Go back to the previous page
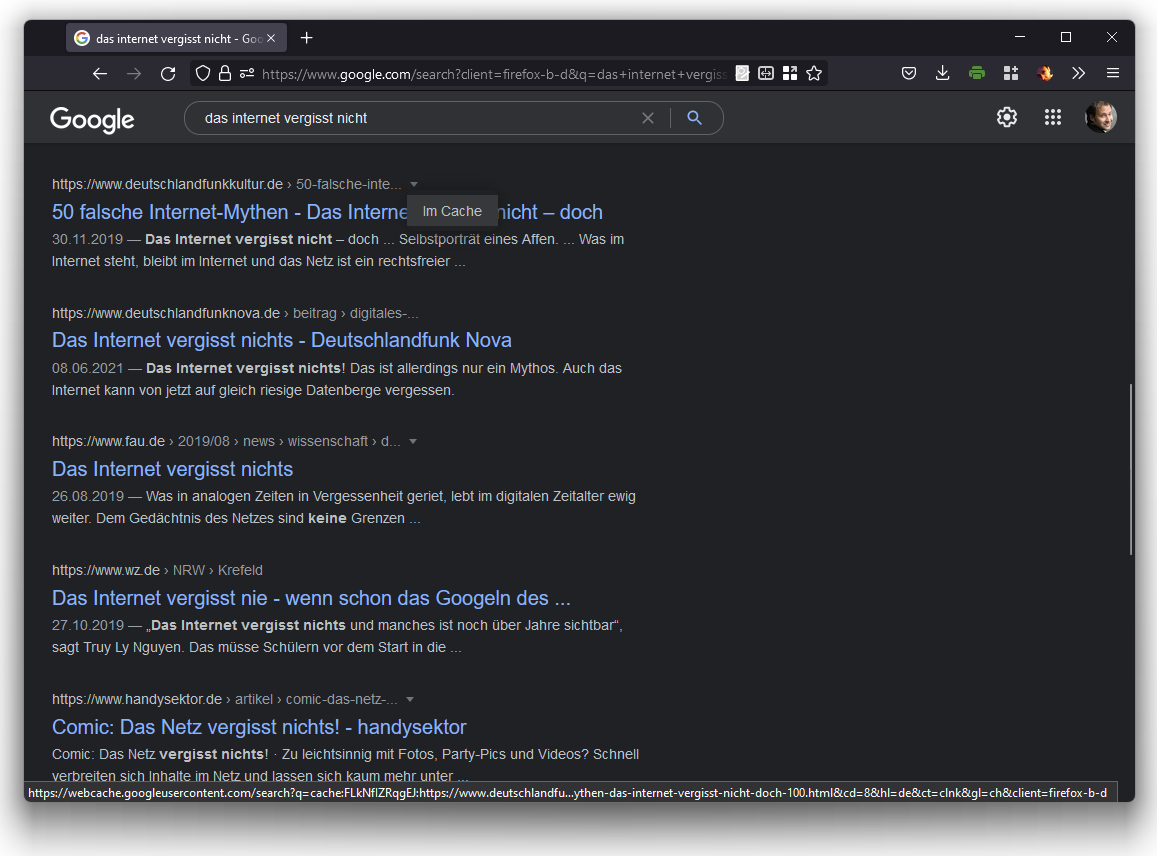1157x856 pixels. (99, 73)
